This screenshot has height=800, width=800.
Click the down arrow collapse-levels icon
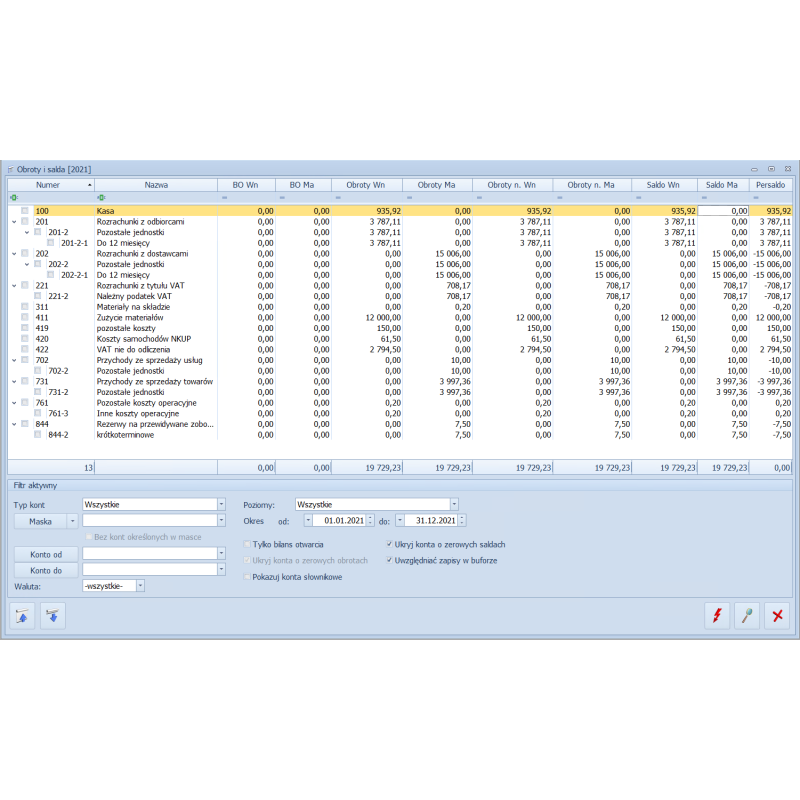click(x=52, y=616)
